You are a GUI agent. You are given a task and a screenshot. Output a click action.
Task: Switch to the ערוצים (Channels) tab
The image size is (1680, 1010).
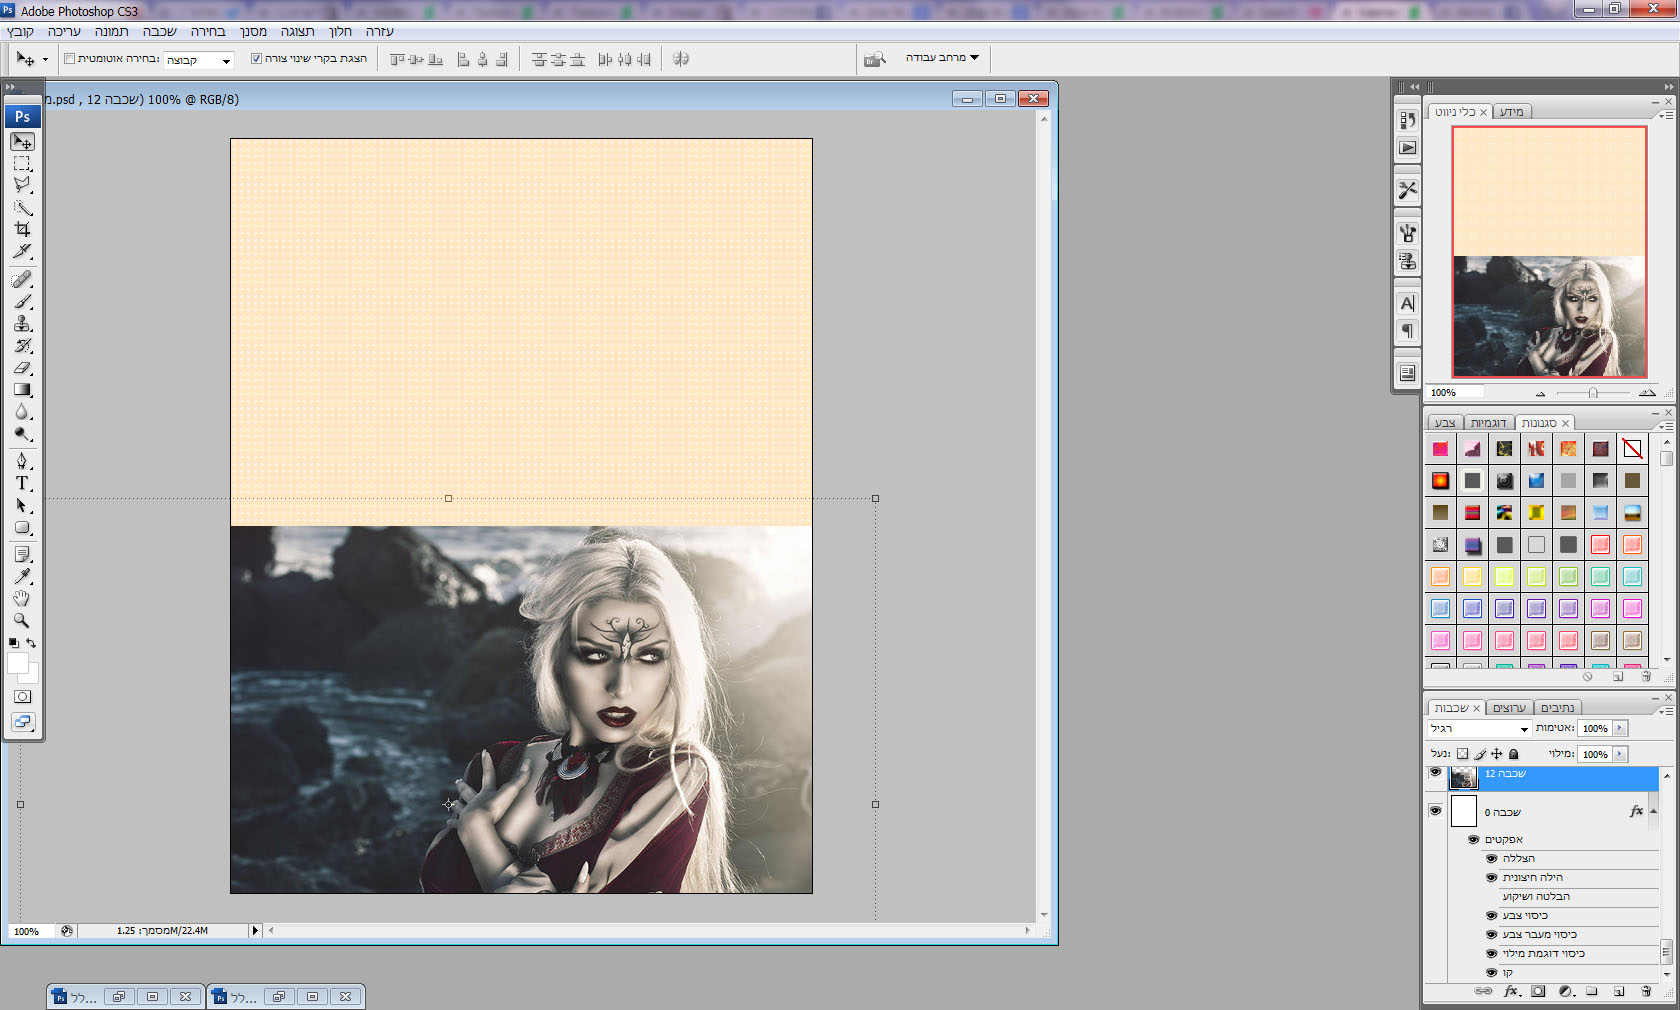coord(1509,708)
